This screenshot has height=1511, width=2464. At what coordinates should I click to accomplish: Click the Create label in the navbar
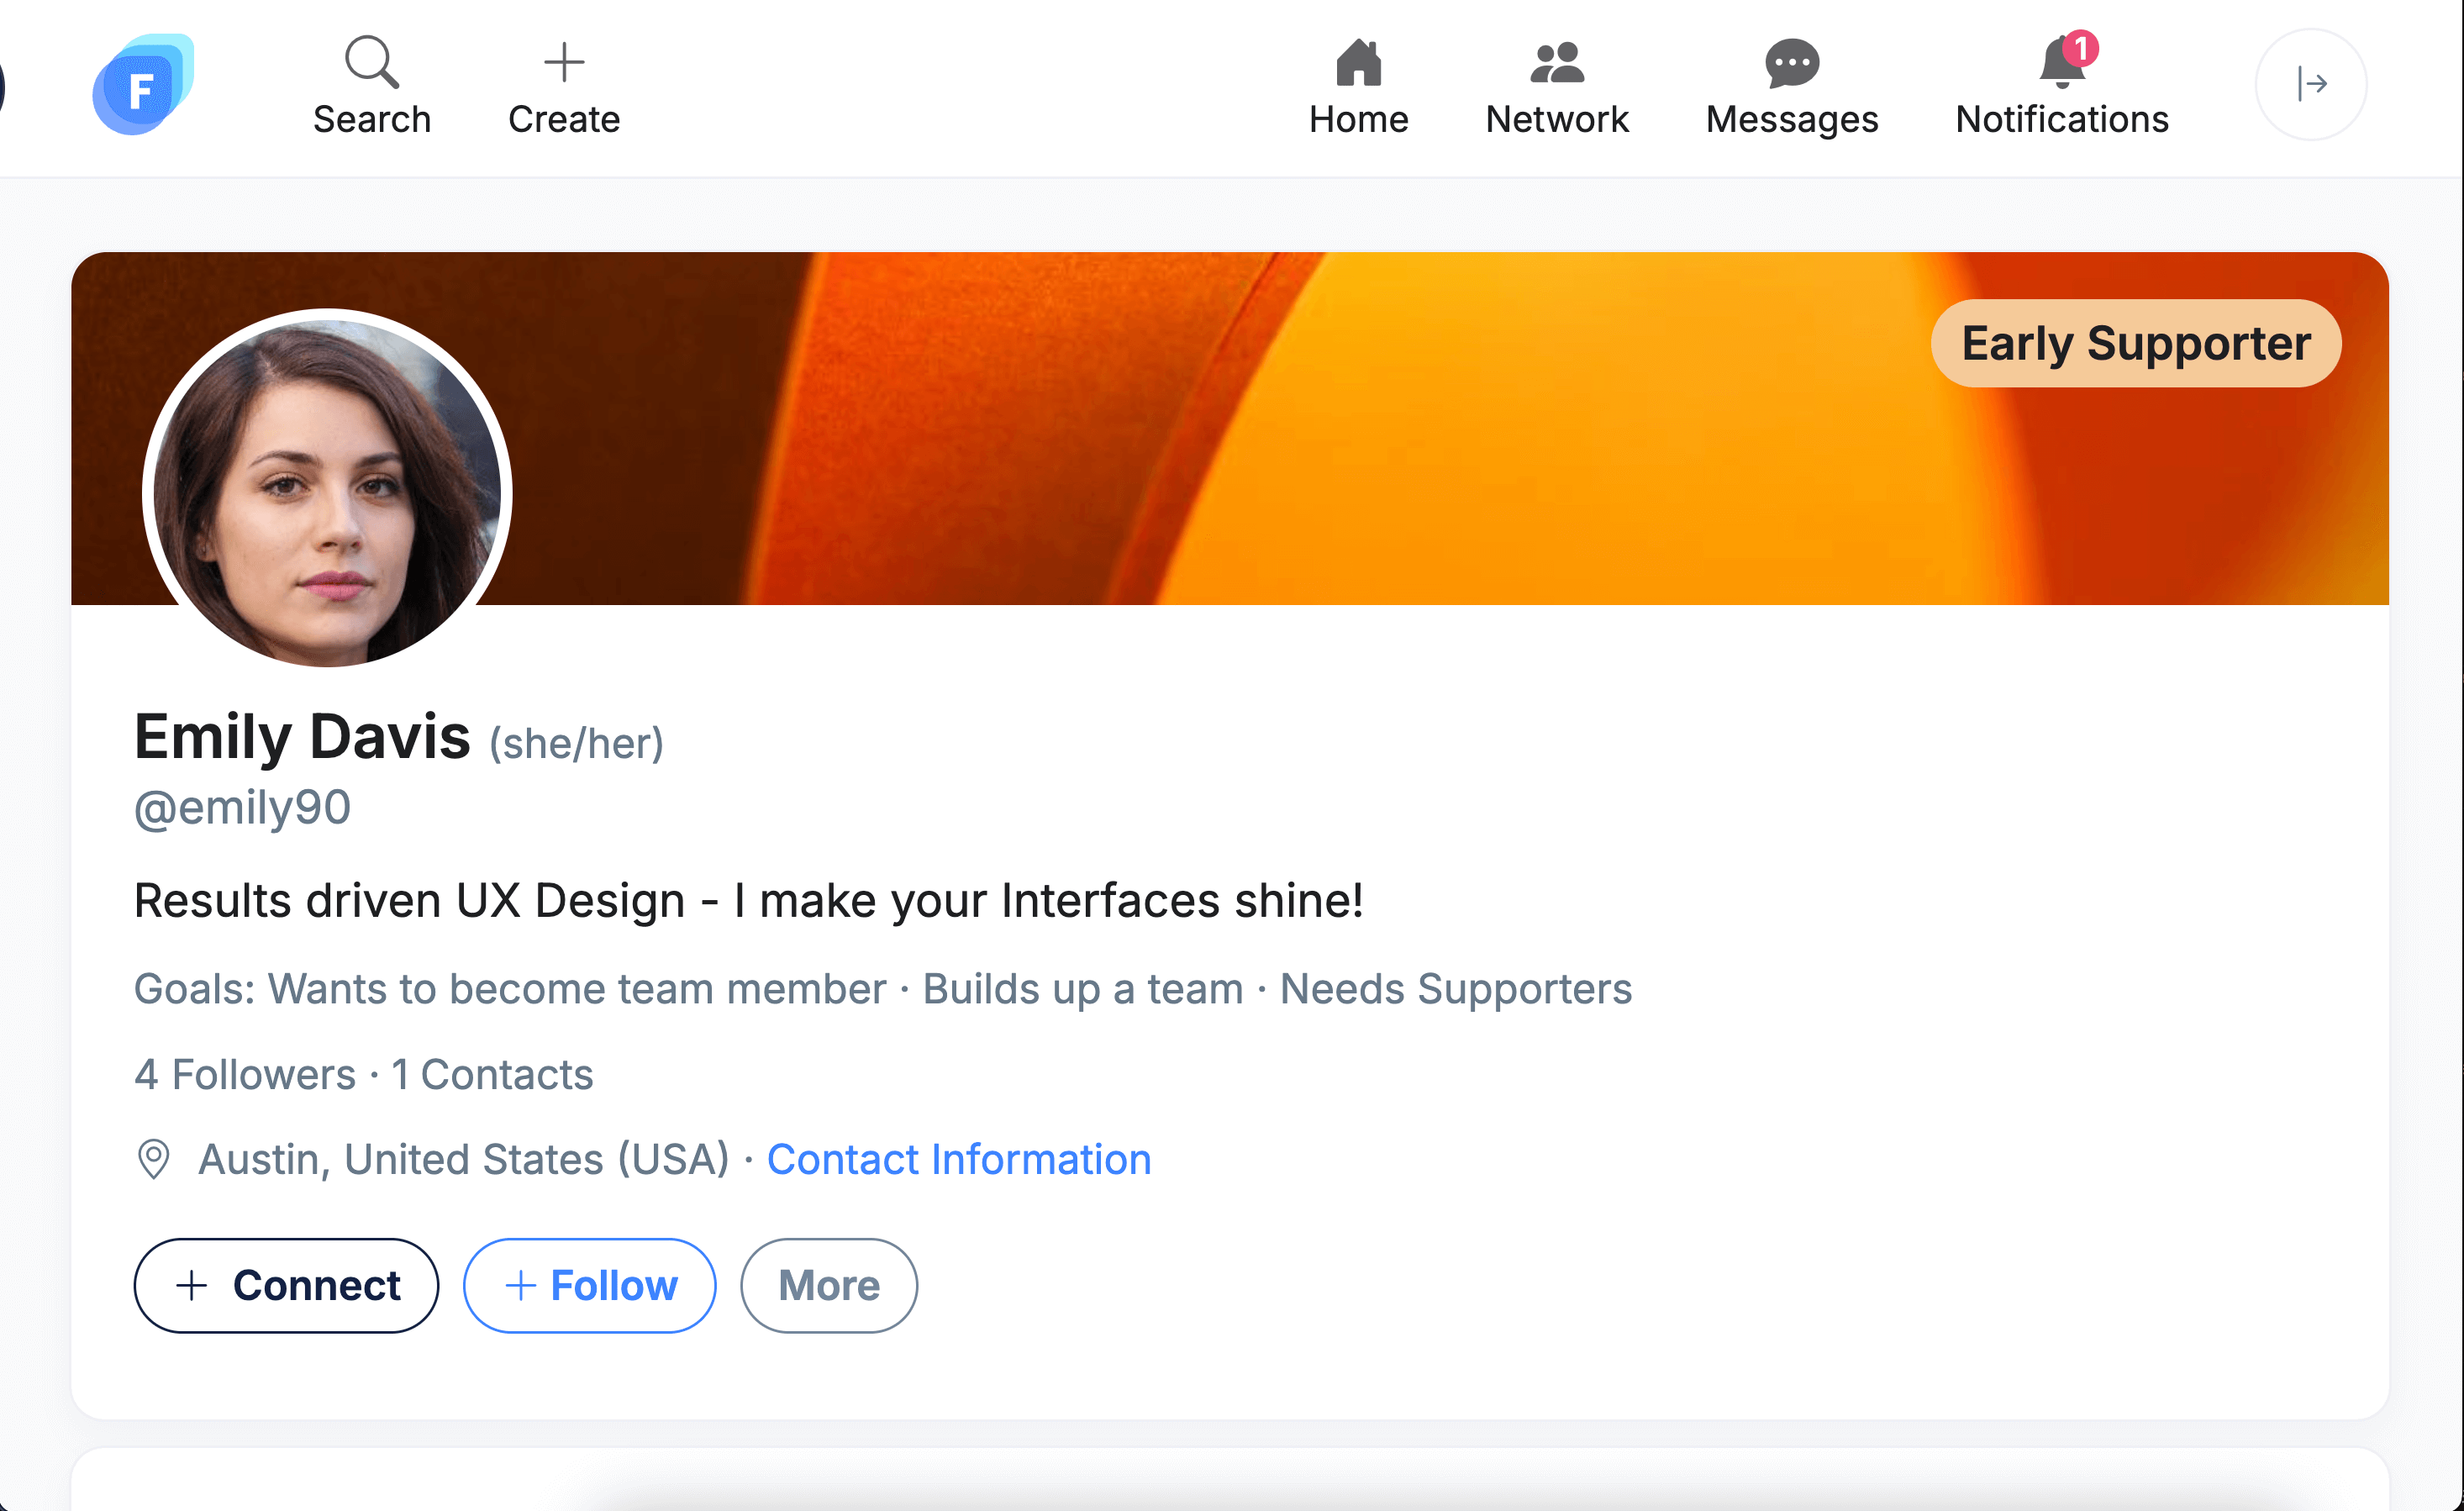pos(564,119)
